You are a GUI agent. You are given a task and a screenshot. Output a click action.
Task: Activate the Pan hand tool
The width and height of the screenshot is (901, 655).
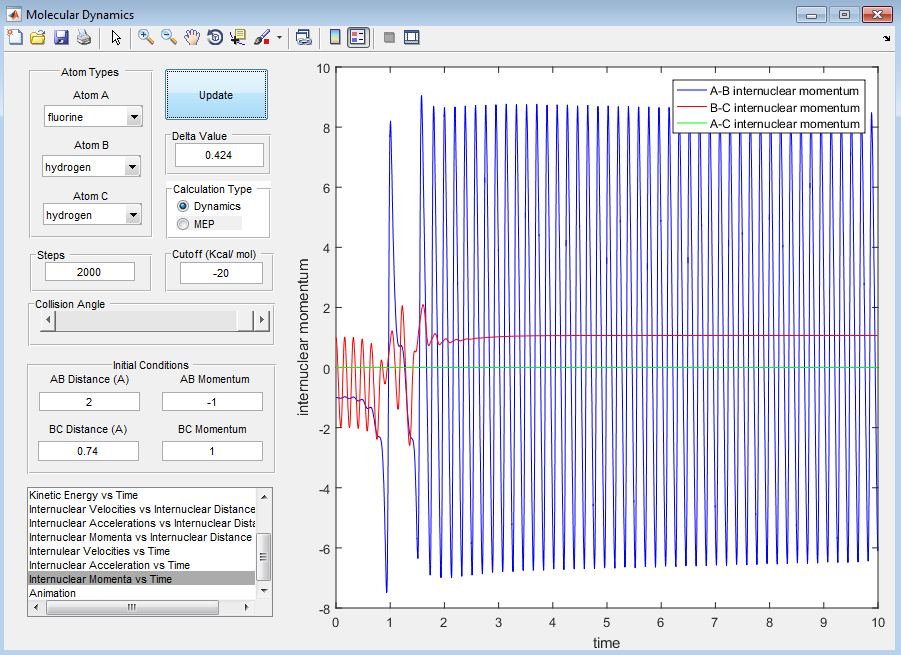pos(192,38)
